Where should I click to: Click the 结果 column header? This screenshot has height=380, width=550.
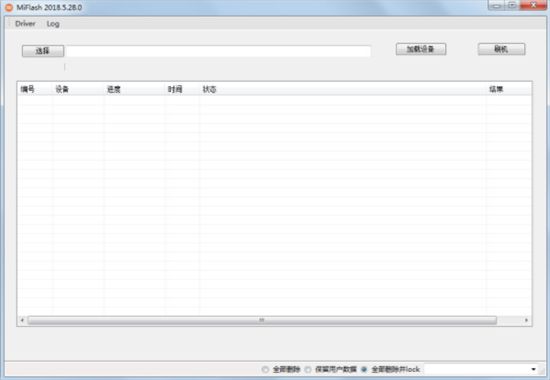pos(509,89)
